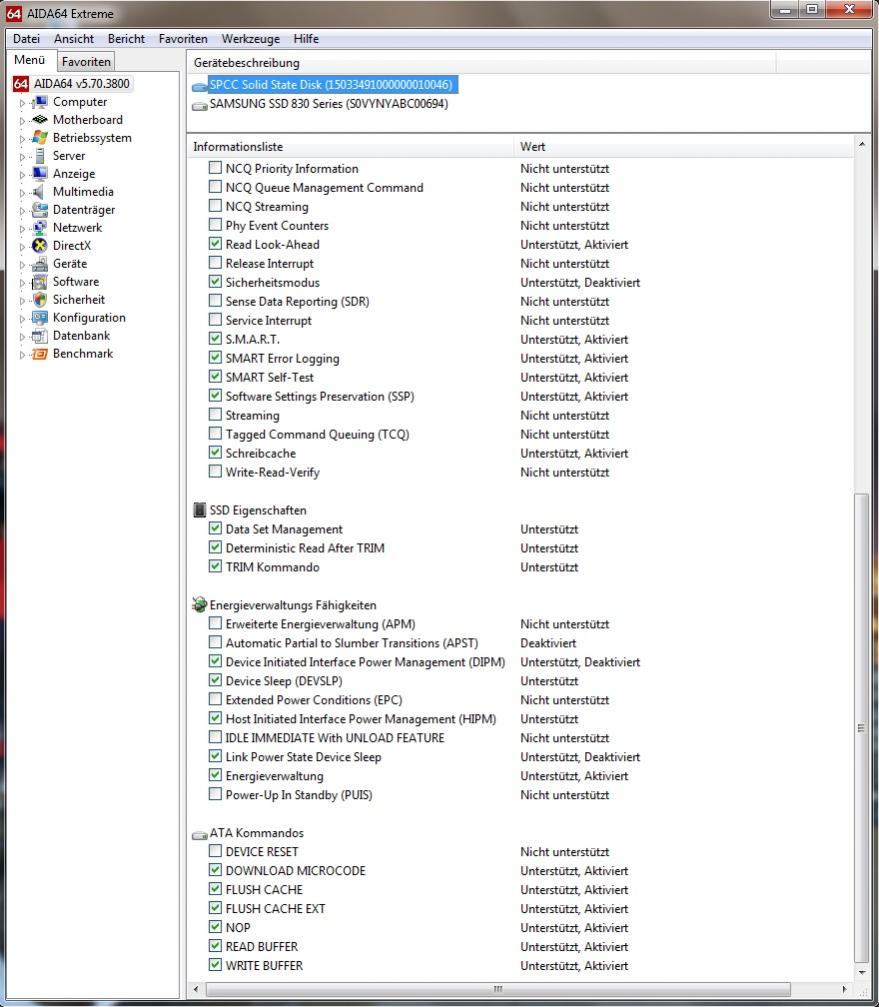The height and width of the screenshot is (1007, 879).
Task: Click the Sicherheit shield icon
Action: [40, 300]
